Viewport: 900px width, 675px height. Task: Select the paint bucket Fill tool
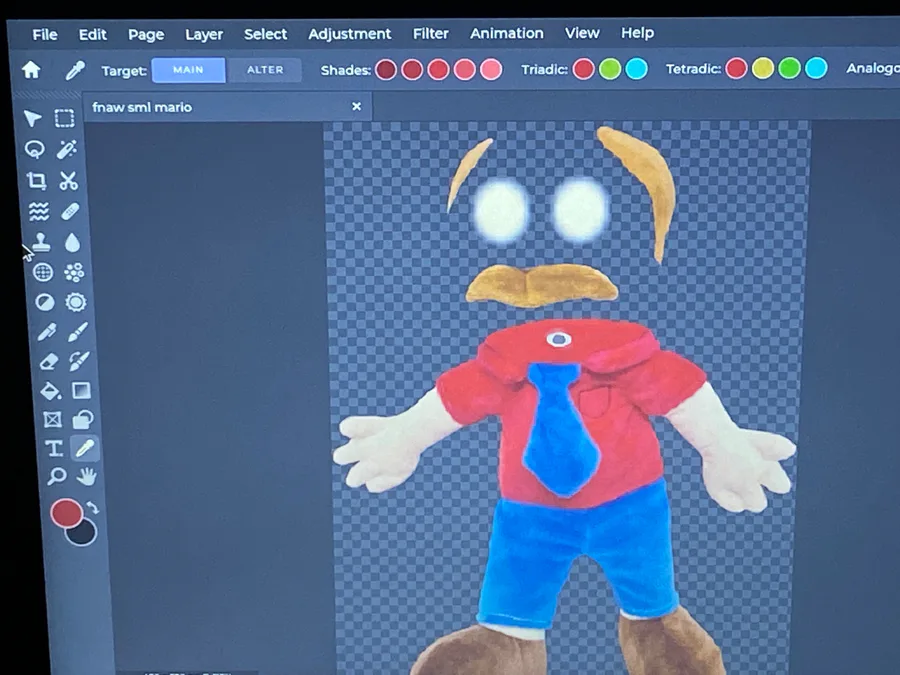[x=51, y=391]
